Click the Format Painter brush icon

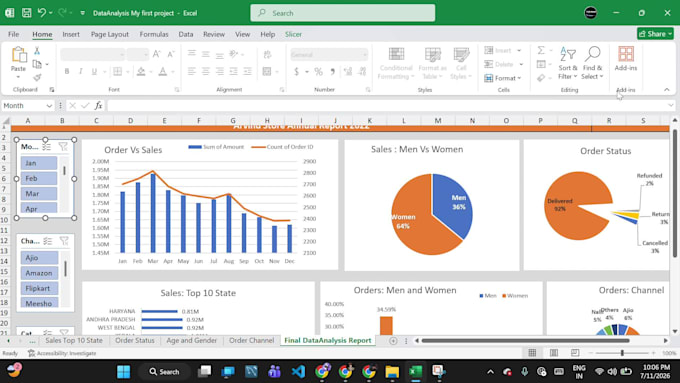[37, 78]
